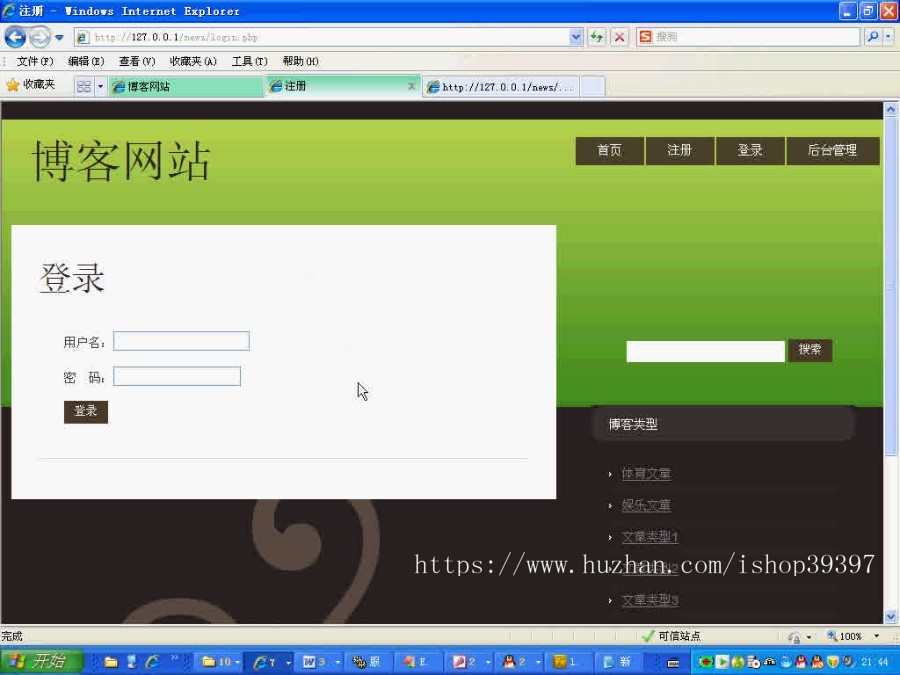Click the Show Desktop icon in Quick Launch
The height and width of the screenshot is (675, 900).
132,662
